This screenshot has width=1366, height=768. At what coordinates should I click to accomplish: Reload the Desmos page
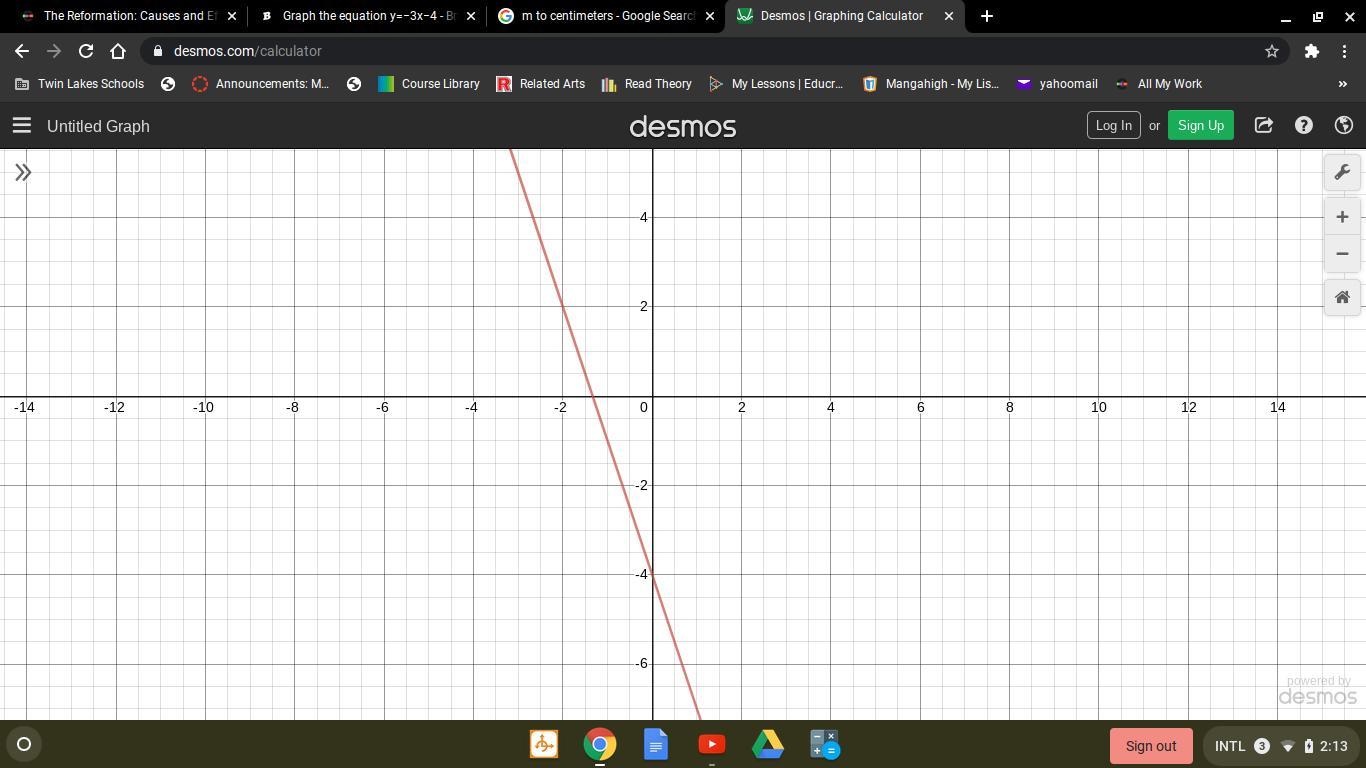[86, 51]
